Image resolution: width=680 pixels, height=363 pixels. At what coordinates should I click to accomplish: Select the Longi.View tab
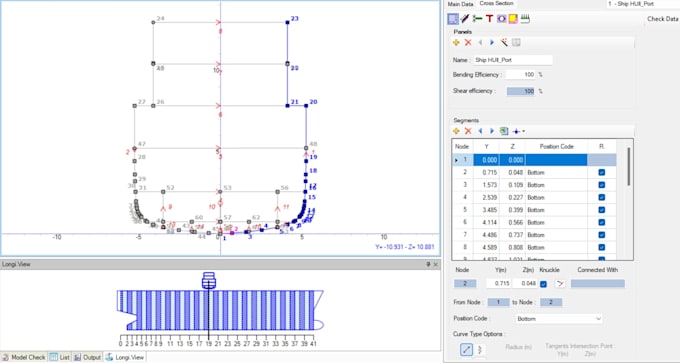click(125, 357)
